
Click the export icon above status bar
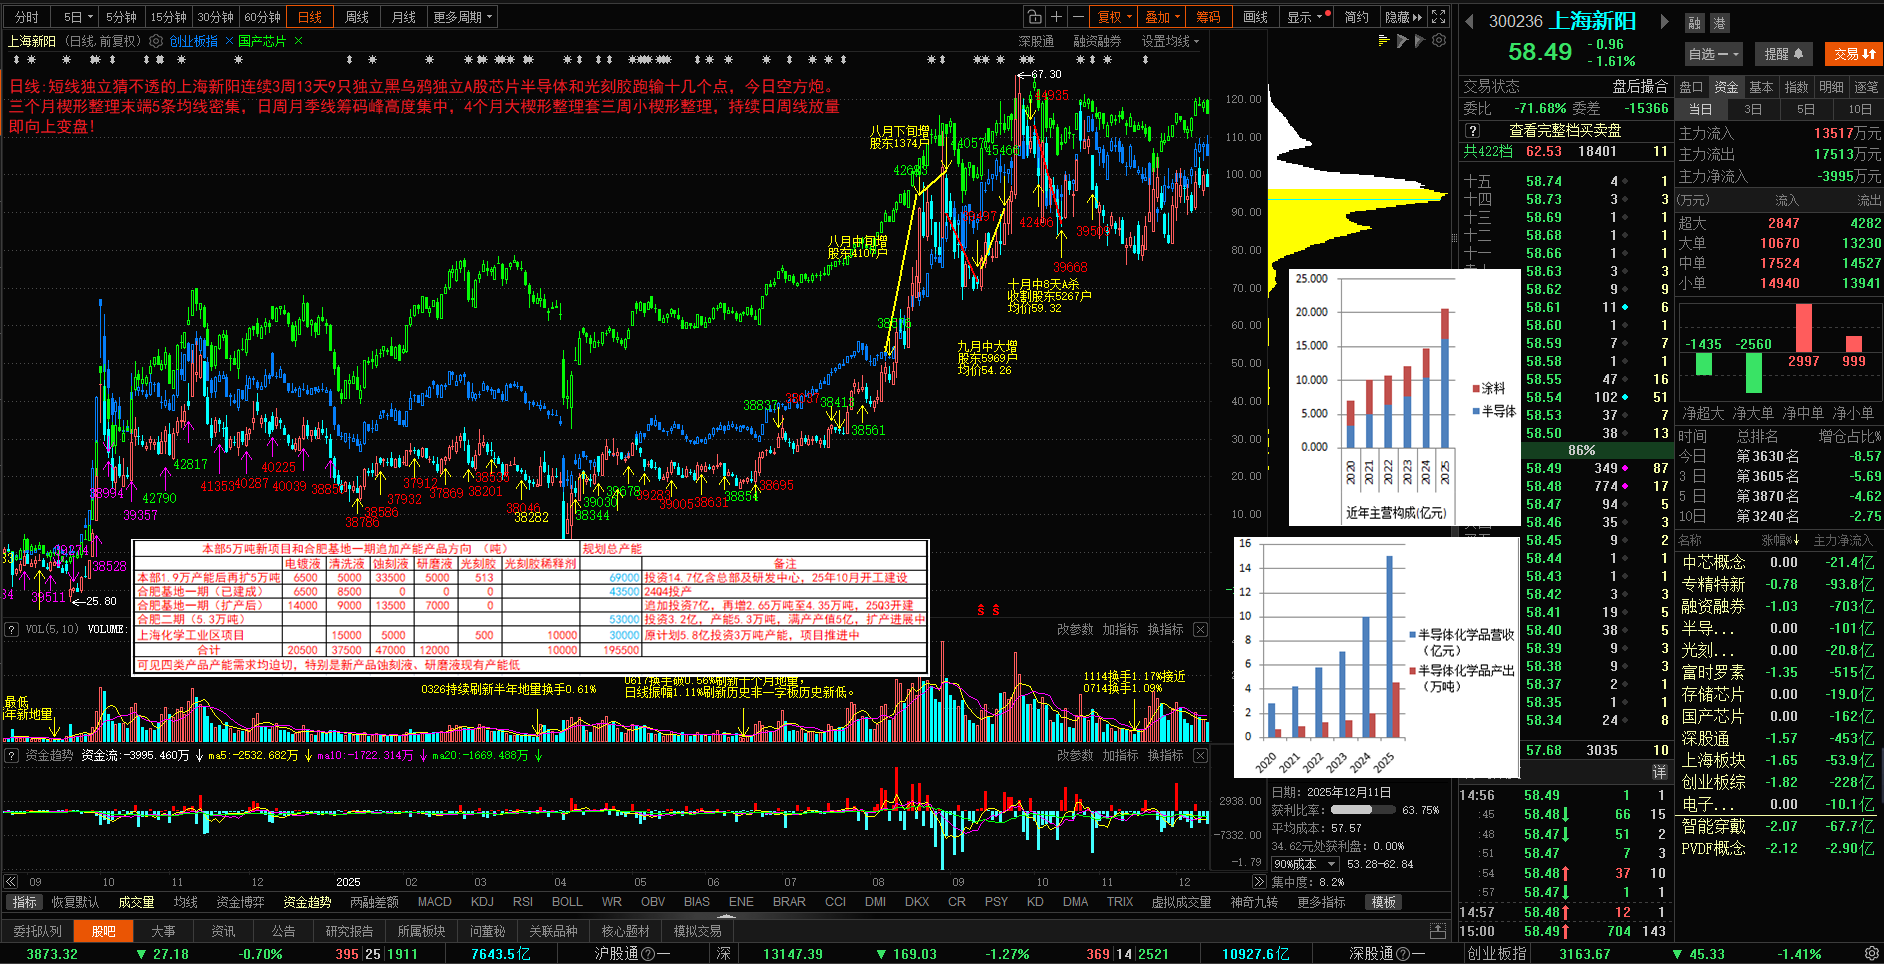point(1437,931)
